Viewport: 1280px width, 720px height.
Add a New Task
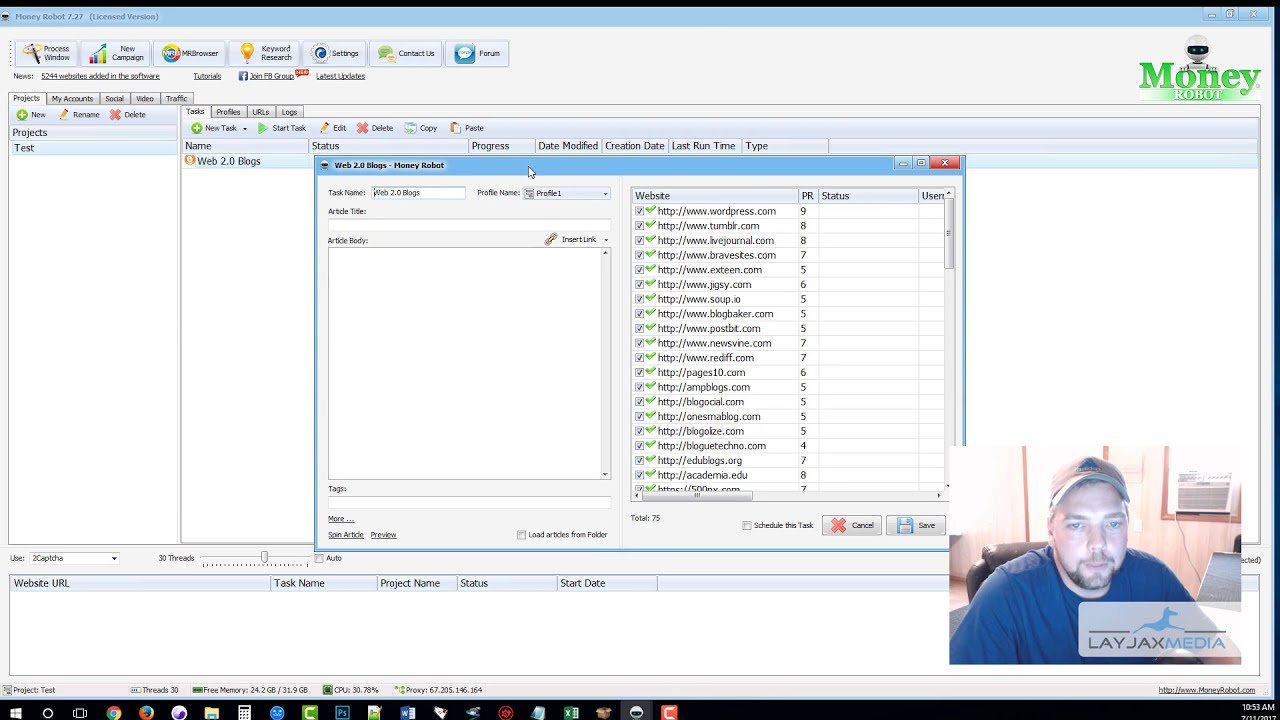coord(213,128)
